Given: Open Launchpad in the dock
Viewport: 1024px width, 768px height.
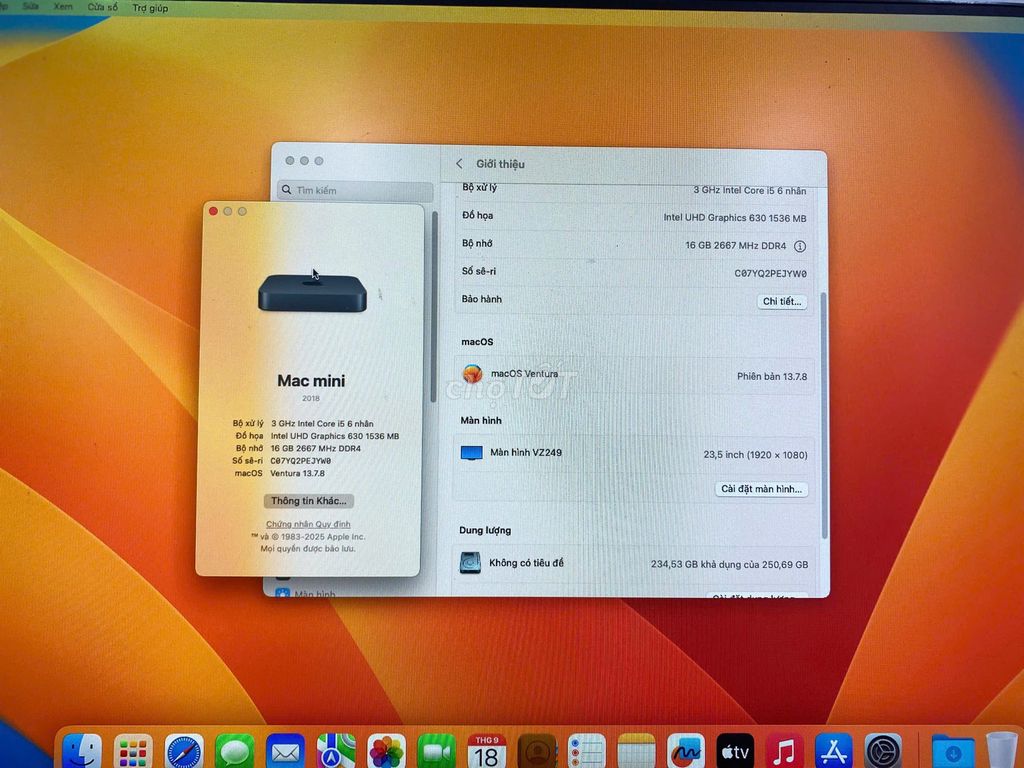Looking at the screenshot, I should (x=133, y=752).
